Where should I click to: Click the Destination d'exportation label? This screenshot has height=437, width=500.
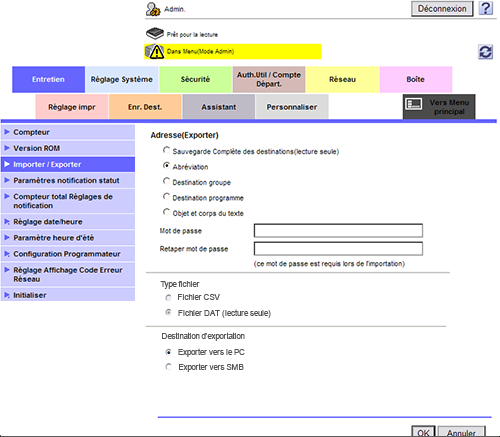[203, 336]
